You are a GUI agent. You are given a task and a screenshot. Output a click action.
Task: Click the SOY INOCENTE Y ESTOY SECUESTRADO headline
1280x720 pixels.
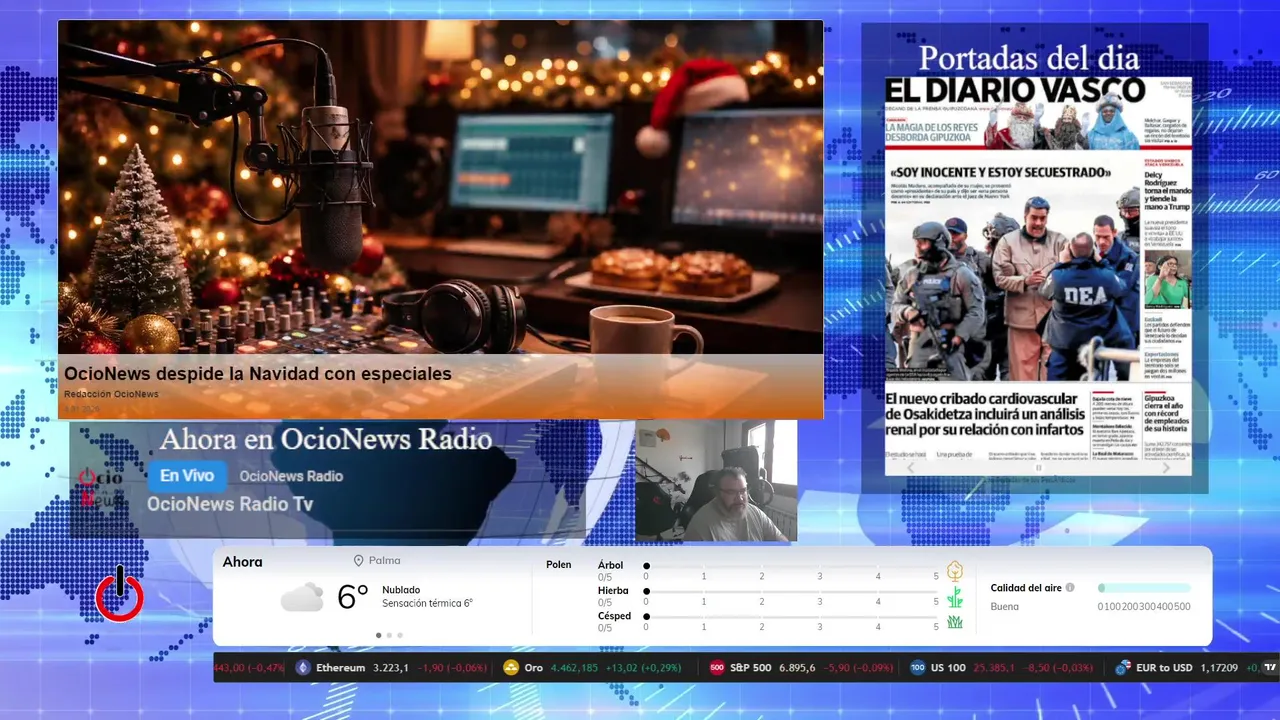pos(1001,173)
